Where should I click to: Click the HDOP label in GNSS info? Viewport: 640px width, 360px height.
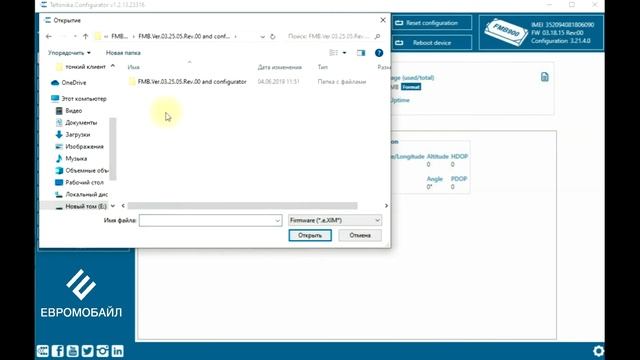tap(459, 156)
